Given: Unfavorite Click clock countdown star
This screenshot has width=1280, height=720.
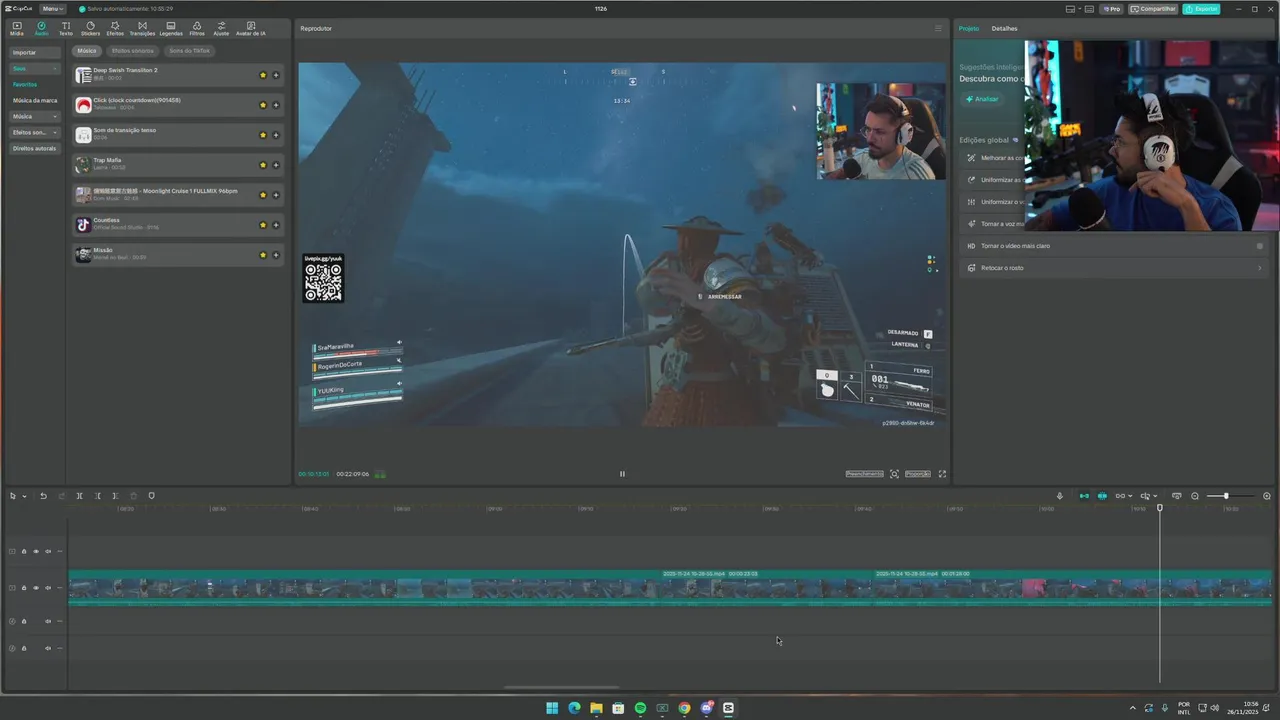Looking at the screenshot, I should pos(263,105).
